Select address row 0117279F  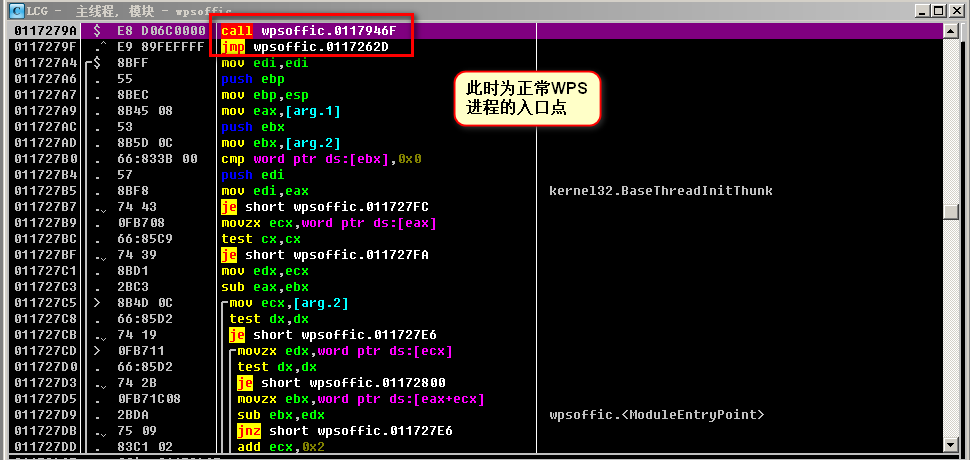[45, 47]
